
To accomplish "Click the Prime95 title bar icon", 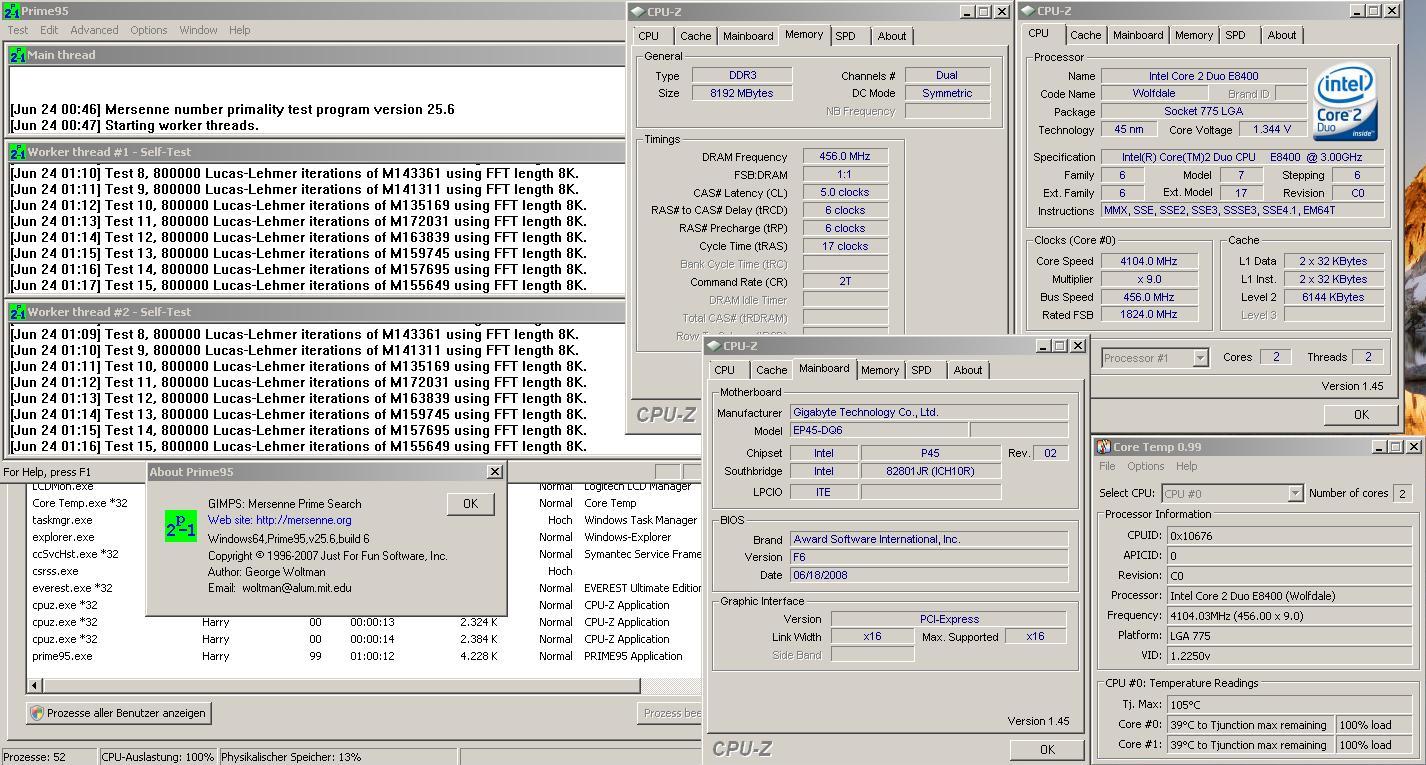I will click(12, 11).
